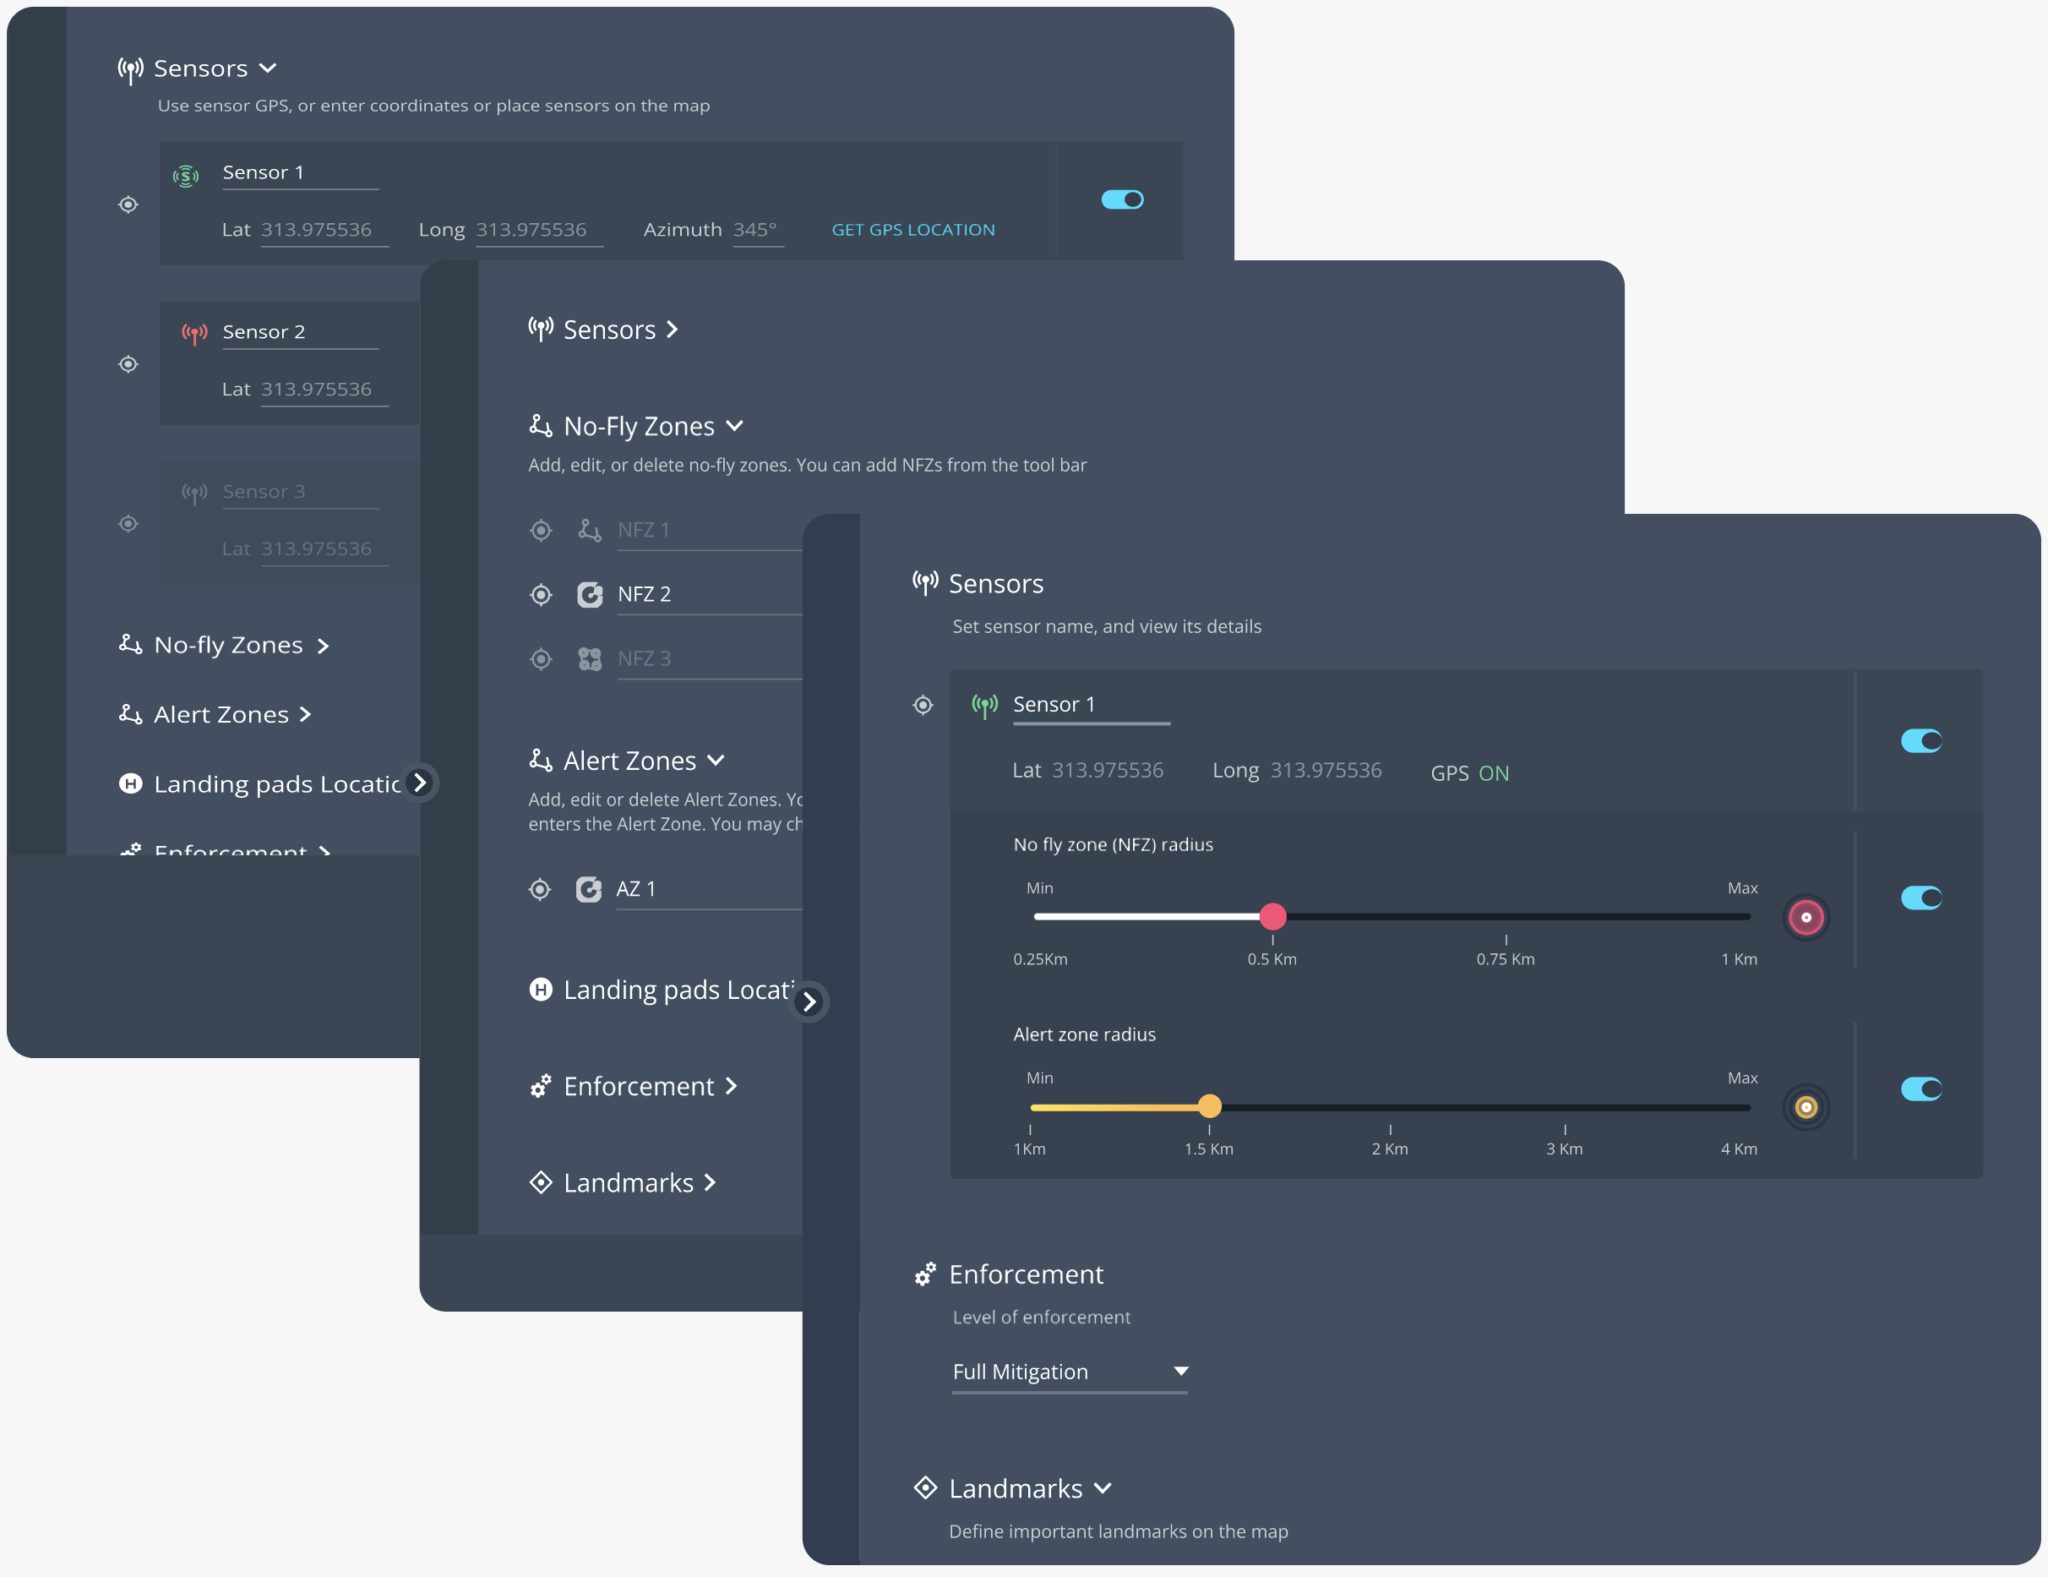Collapse the Landmarks section in front panel
This screenshot has width=2048, height=1577.
(x=1103, y=1488)
